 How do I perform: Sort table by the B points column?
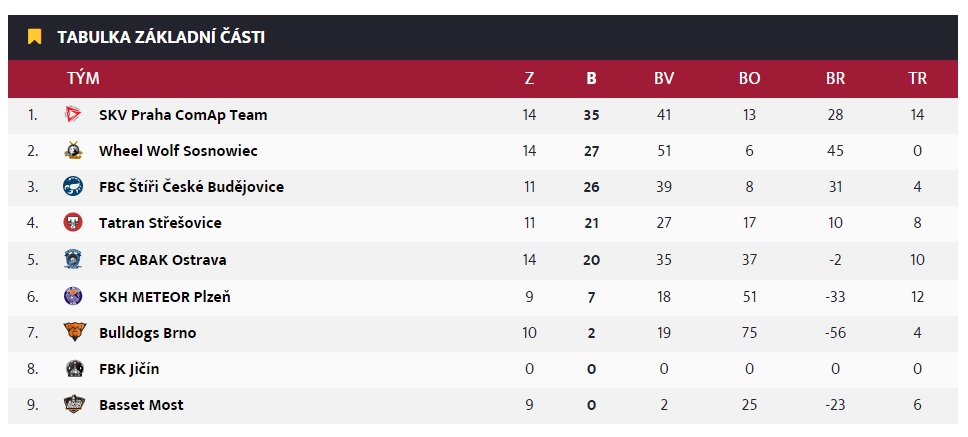[591, 78]
